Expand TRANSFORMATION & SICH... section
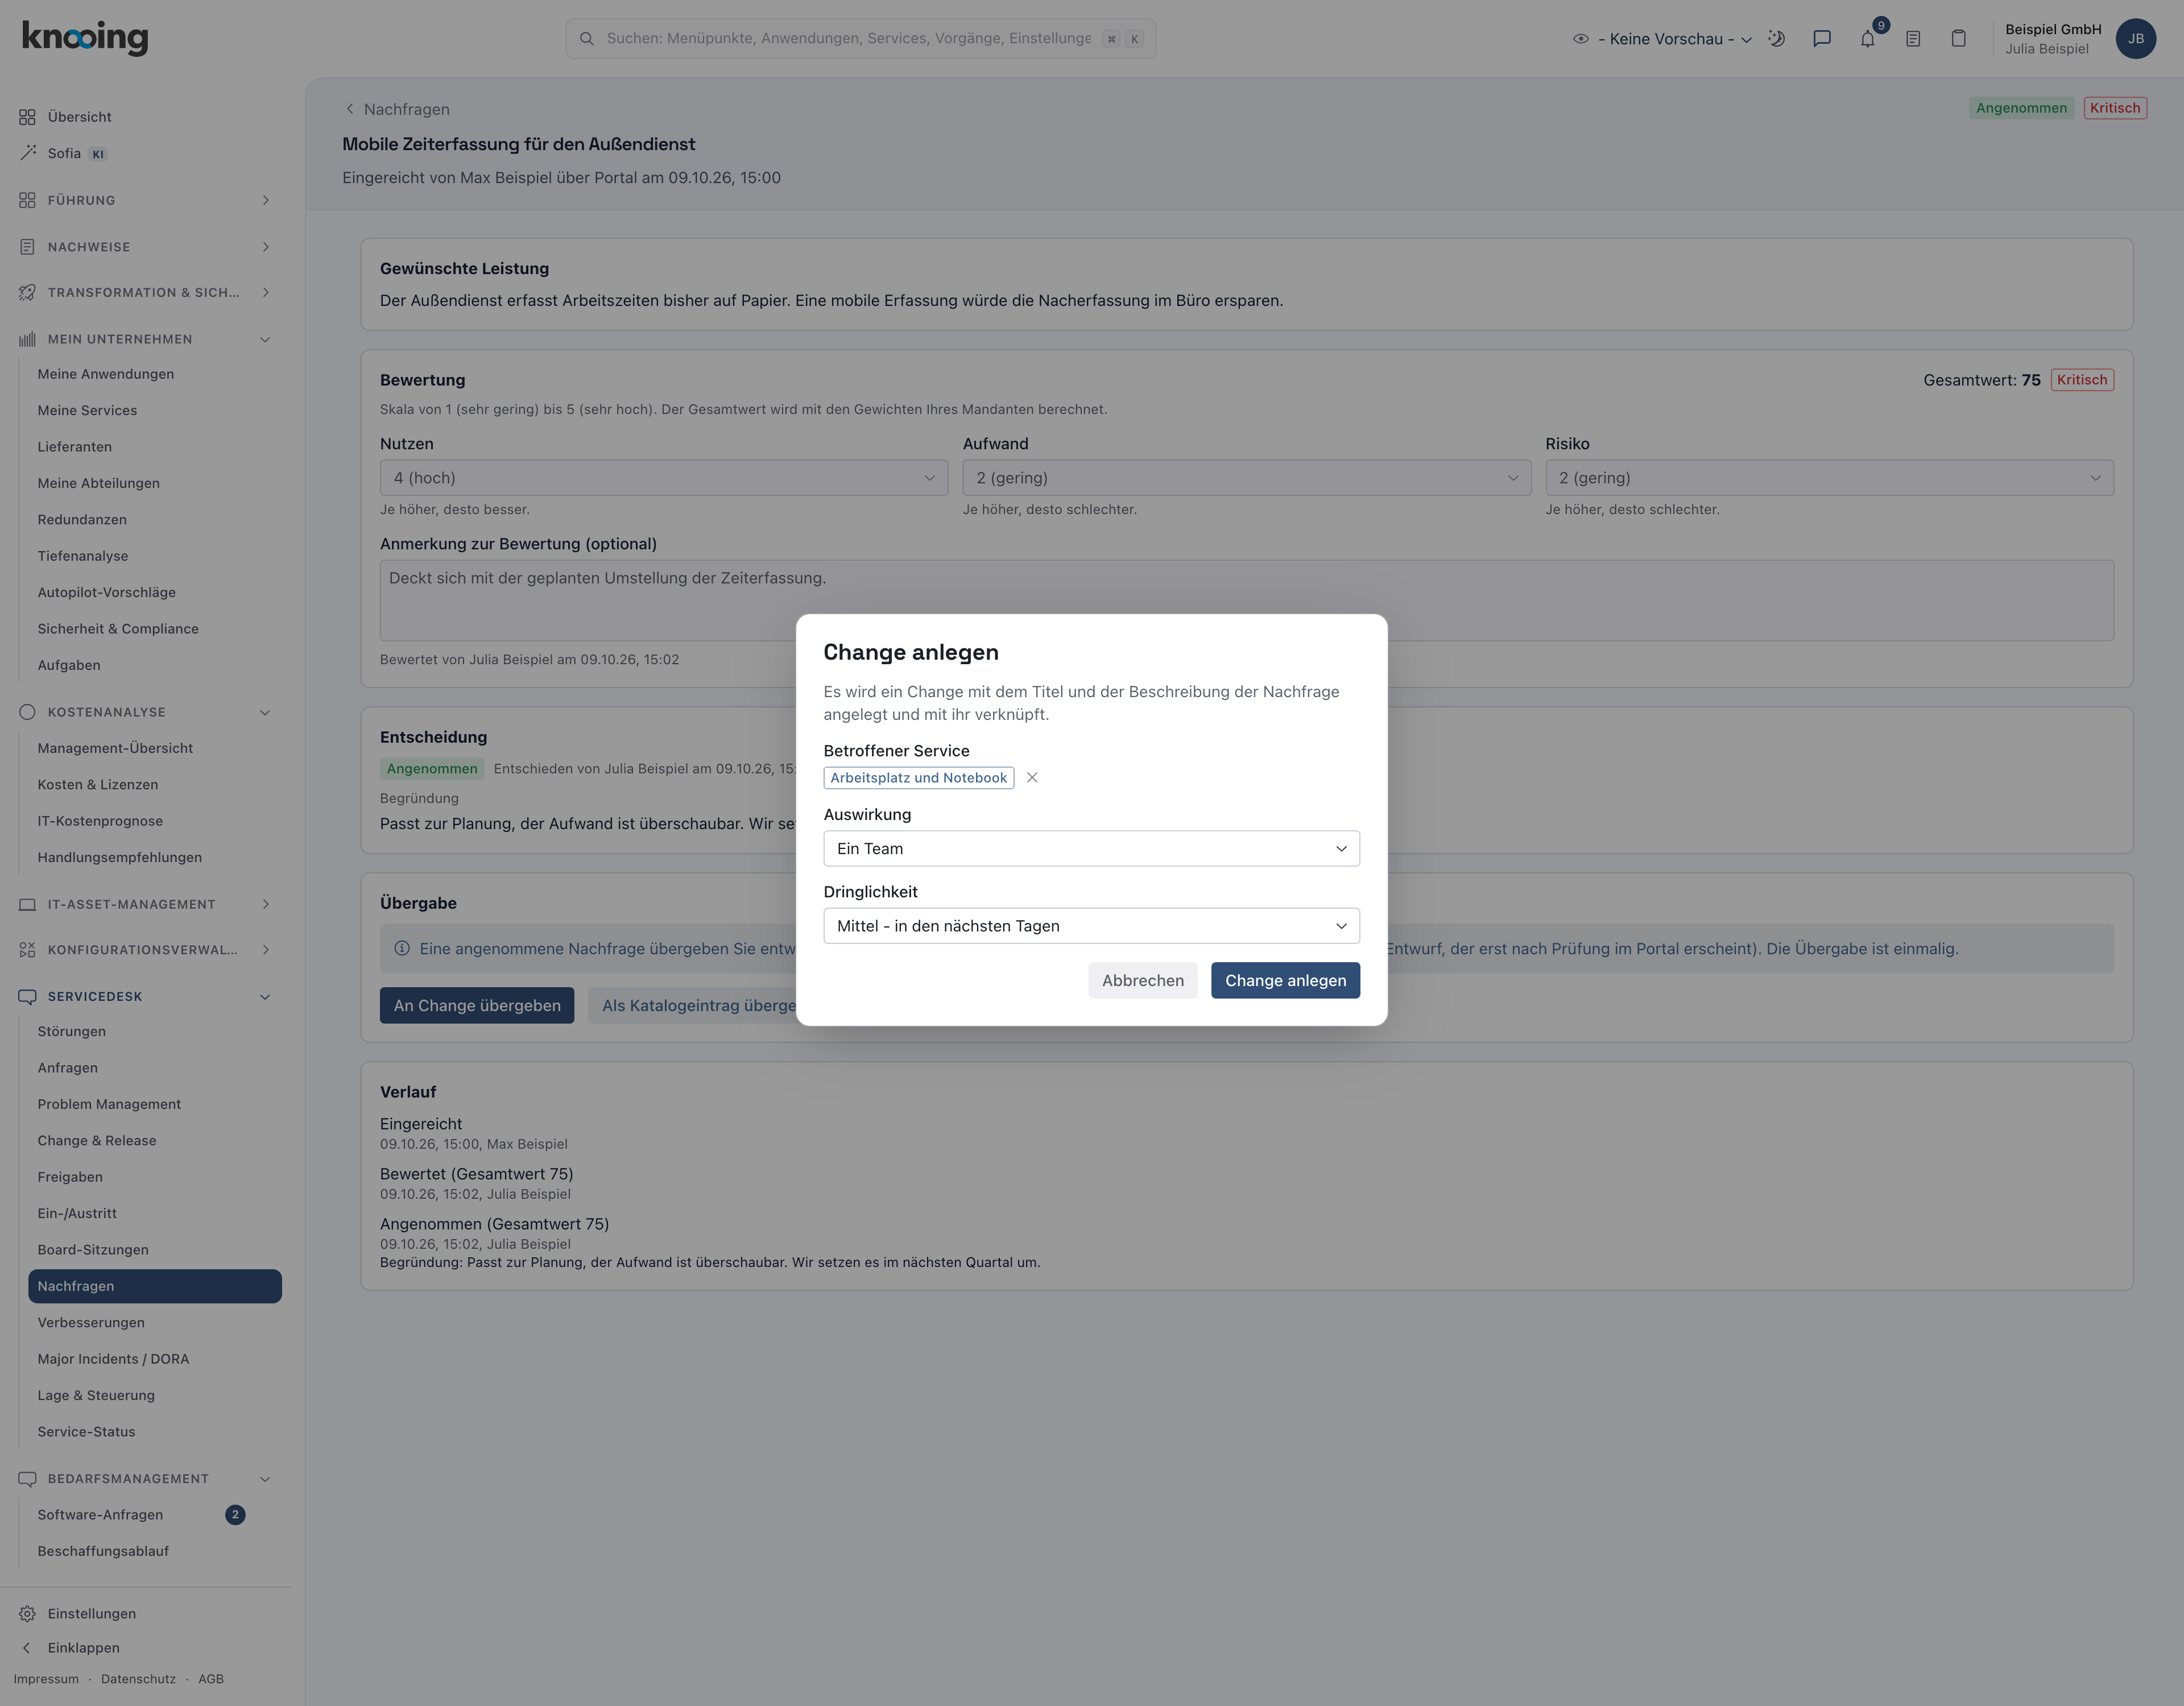The height and width of the screenshot is (1706, 2184). 146,292
